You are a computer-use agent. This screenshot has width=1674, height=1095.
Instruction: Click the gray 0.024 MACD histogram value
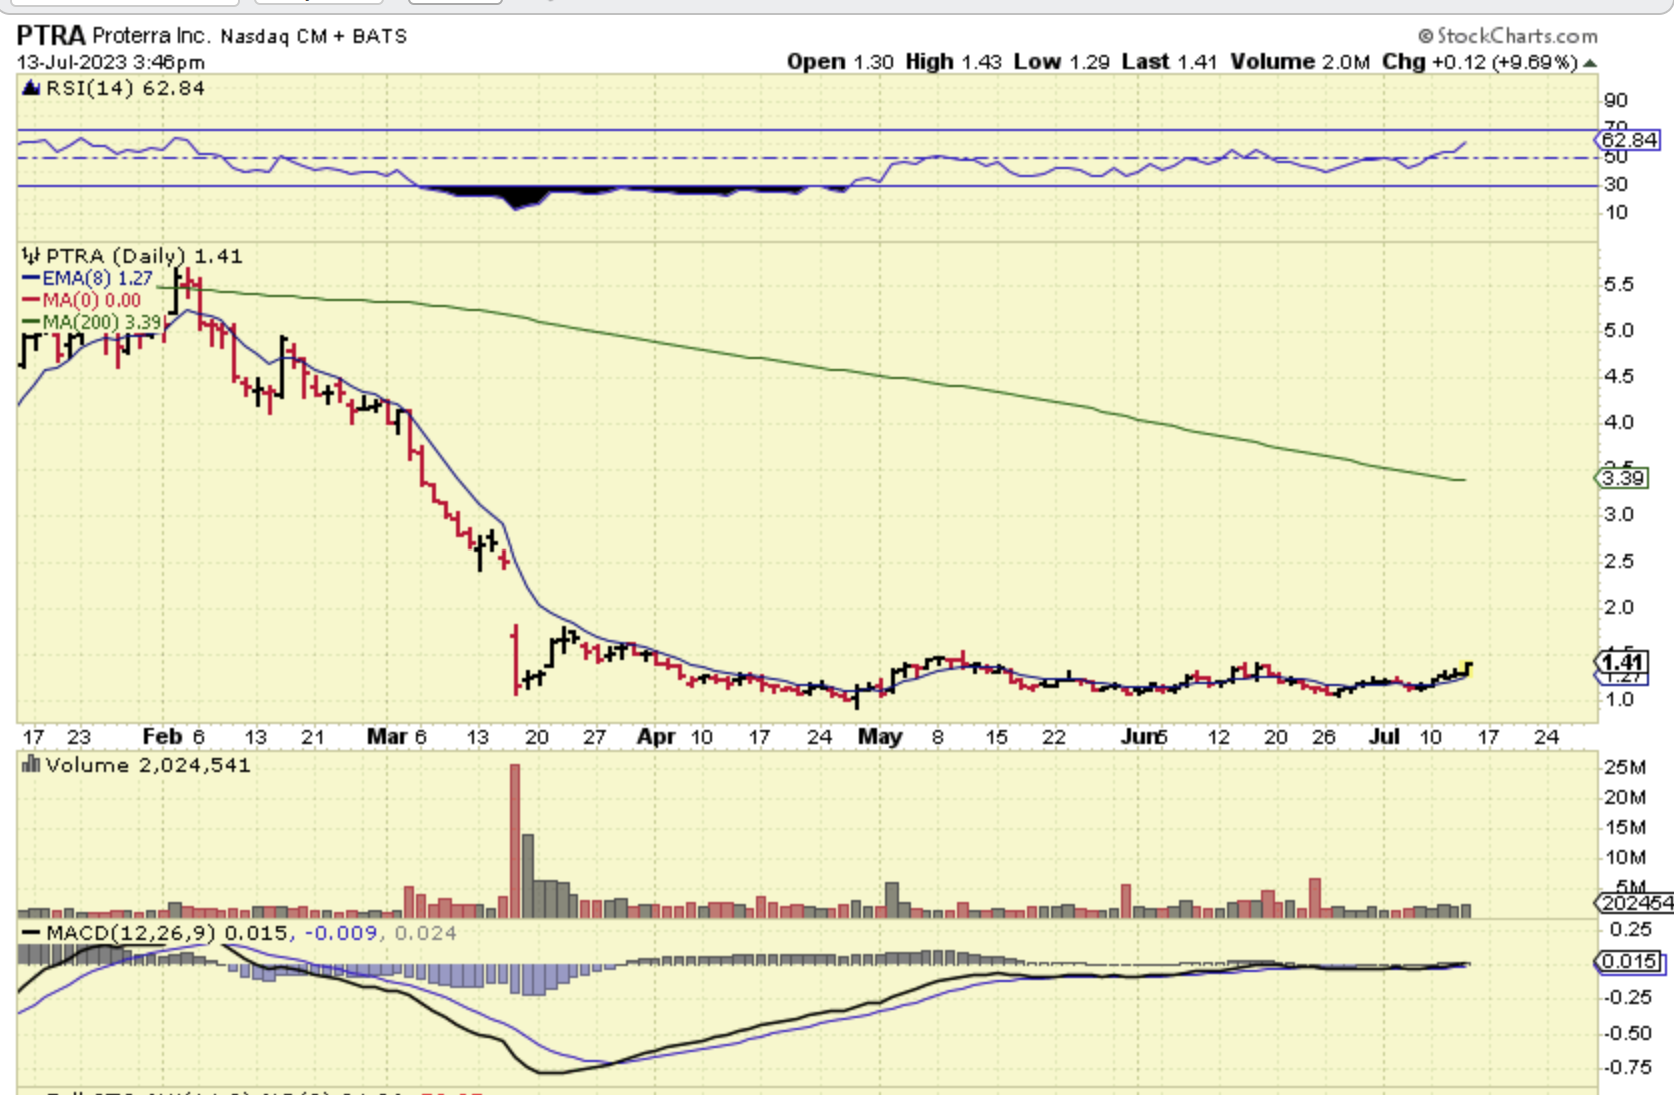tap(425, 933)
